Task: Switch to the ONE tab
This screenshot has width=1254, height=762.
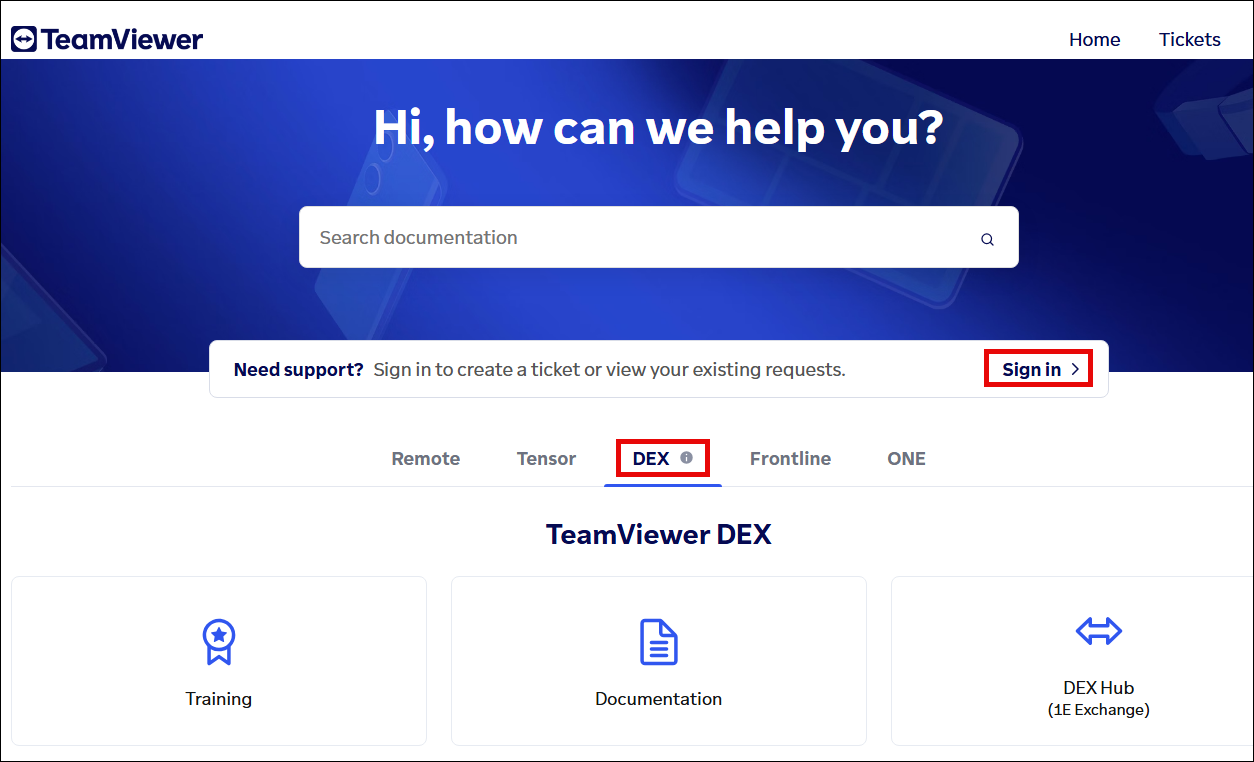Action: pos(906,459)
